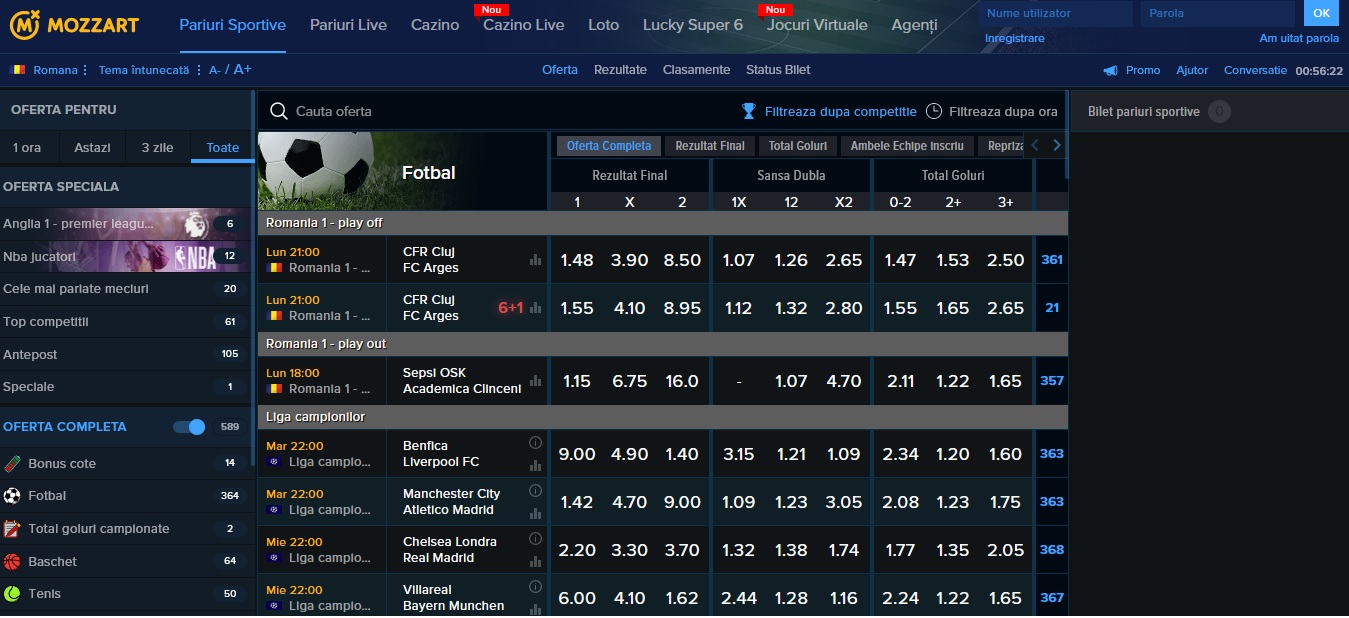Click Total goluri campionate icon
This screenshot has height=618, width=1349.
12,528
